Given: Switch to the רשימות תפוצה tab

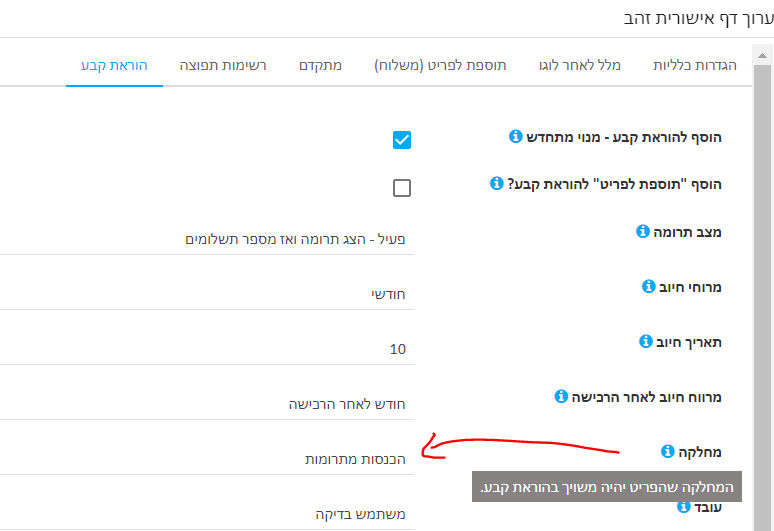Looking at the screenshot, I should click(223, 66).
